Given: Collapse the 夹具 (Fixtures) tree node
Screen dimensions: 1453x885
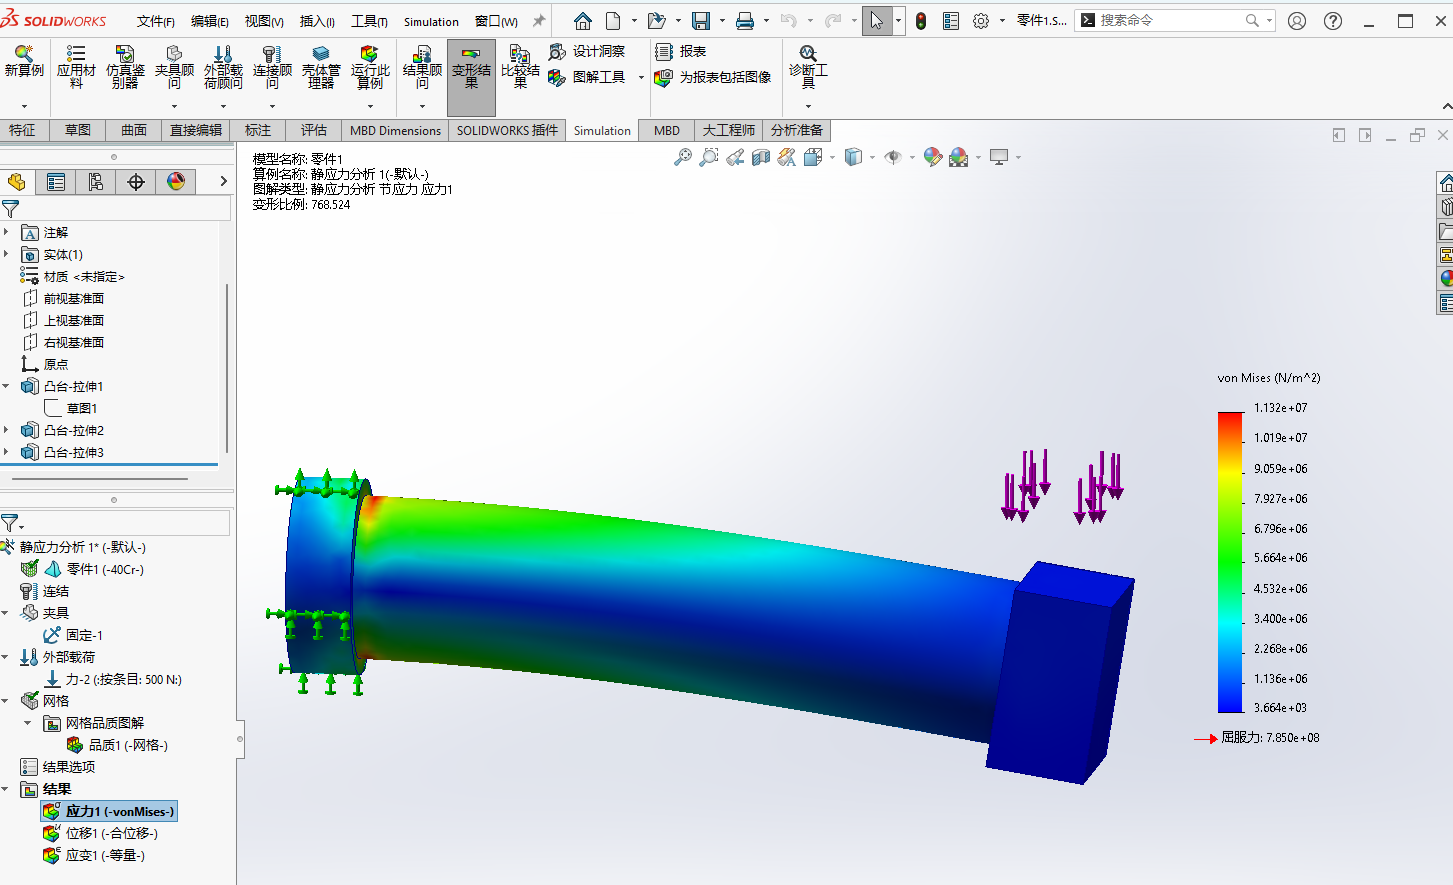Looking at the screenshot, I should 7,613.
